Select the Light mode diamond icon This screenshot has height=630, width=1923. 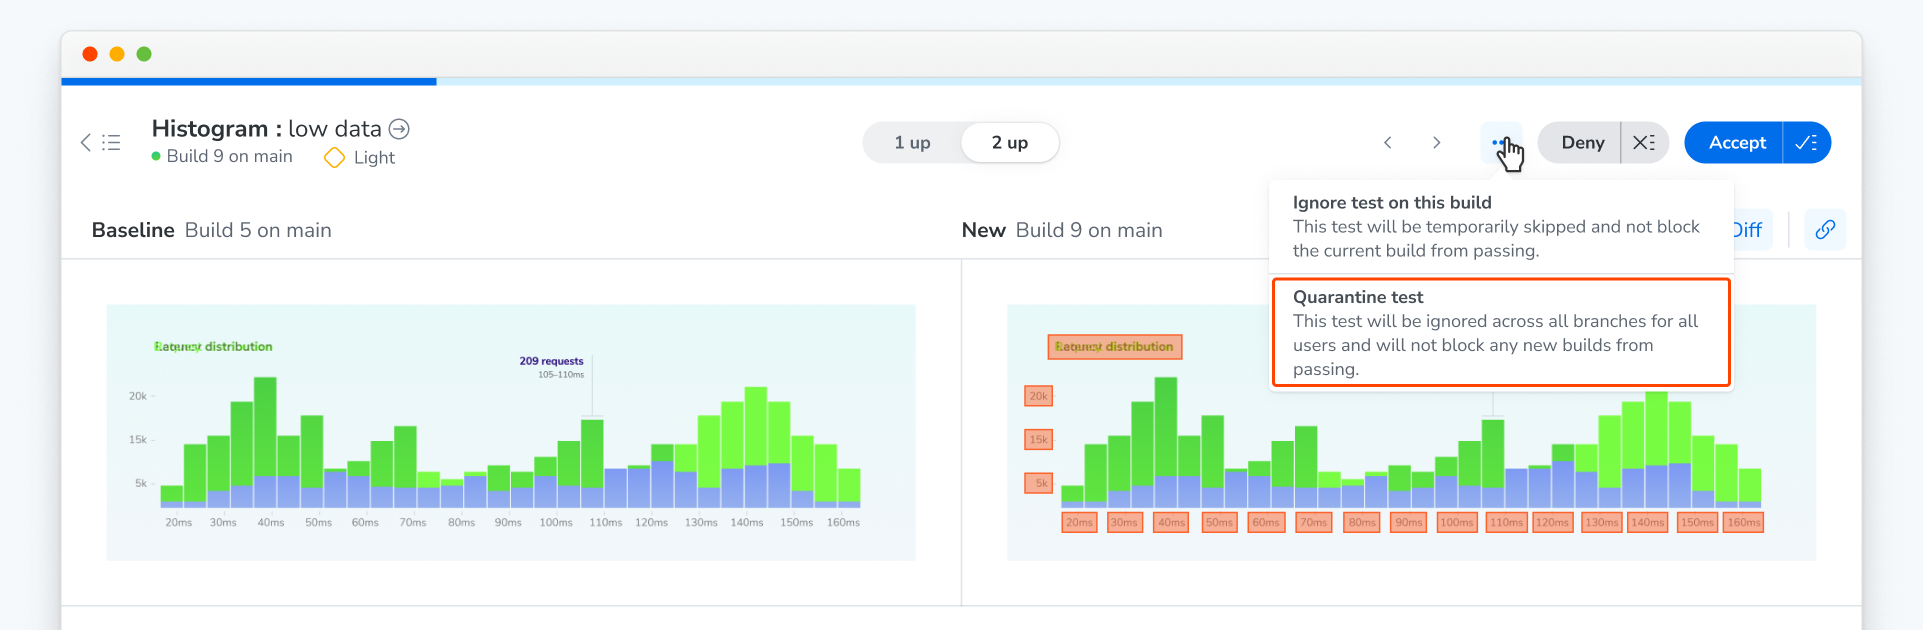(335, 158)
